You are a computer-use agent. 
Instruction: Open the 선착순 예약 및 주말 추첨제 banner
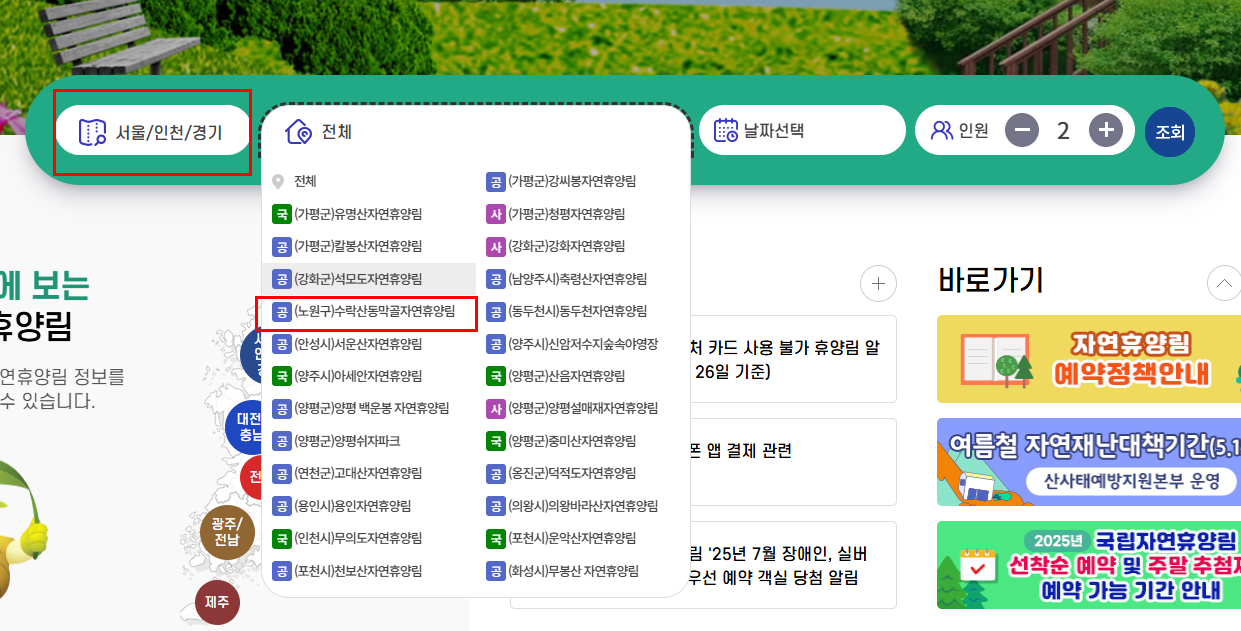click(1089, 565)
